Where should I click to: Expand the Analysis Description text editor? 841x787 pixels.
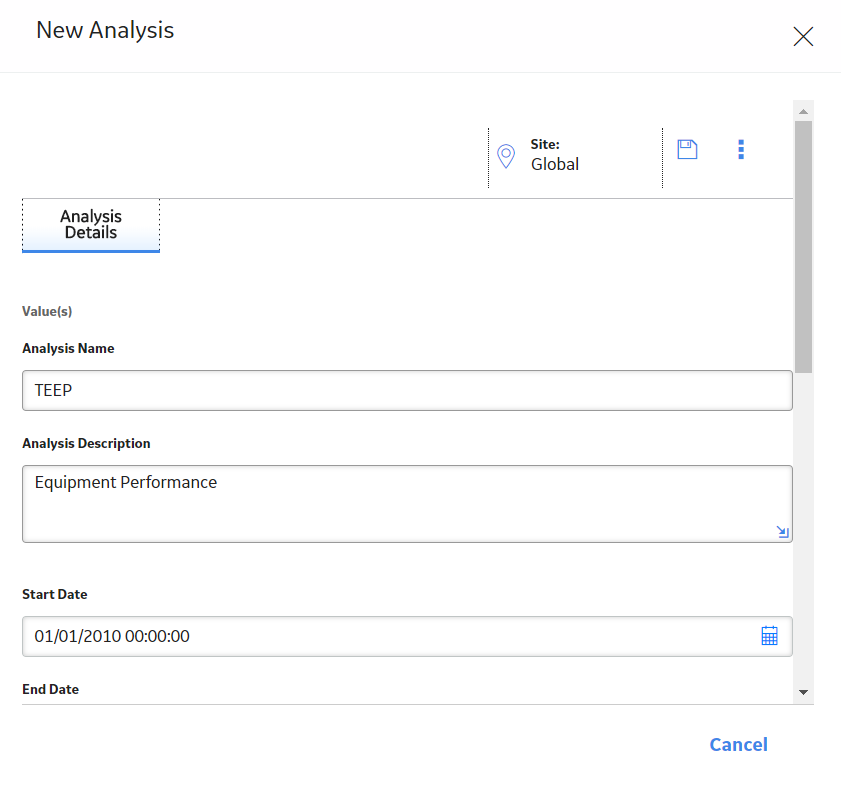pyautogui.click(x=783, y=532)
